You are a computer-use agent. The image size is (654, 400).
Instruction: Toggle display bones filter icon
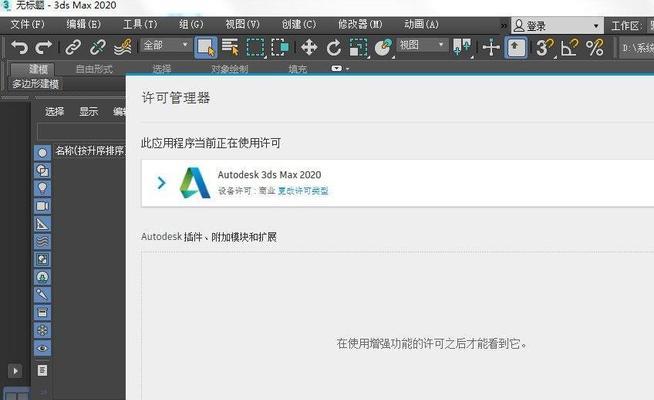[42, 294]
